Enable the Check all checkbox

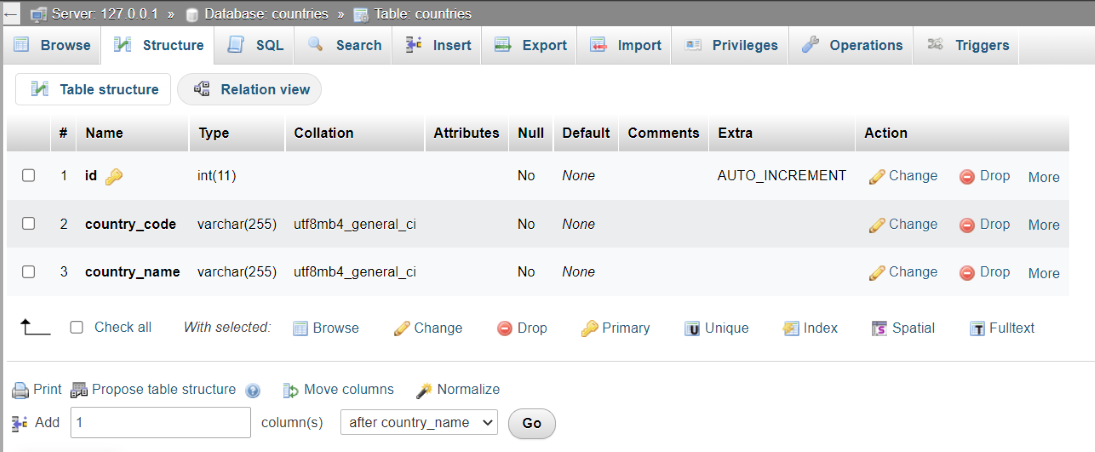click(x=77, y=327)
